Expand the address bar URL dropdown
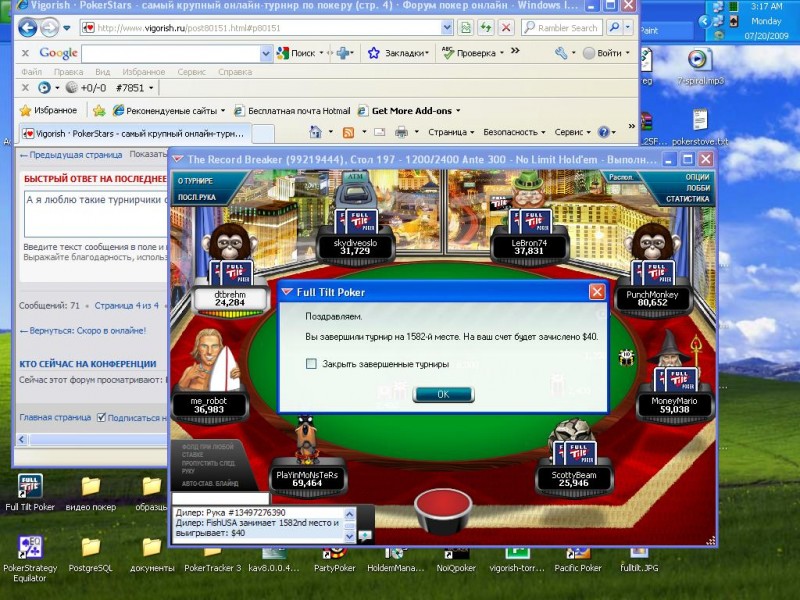This screenshot has height=600, width=800. coord(447,28)
